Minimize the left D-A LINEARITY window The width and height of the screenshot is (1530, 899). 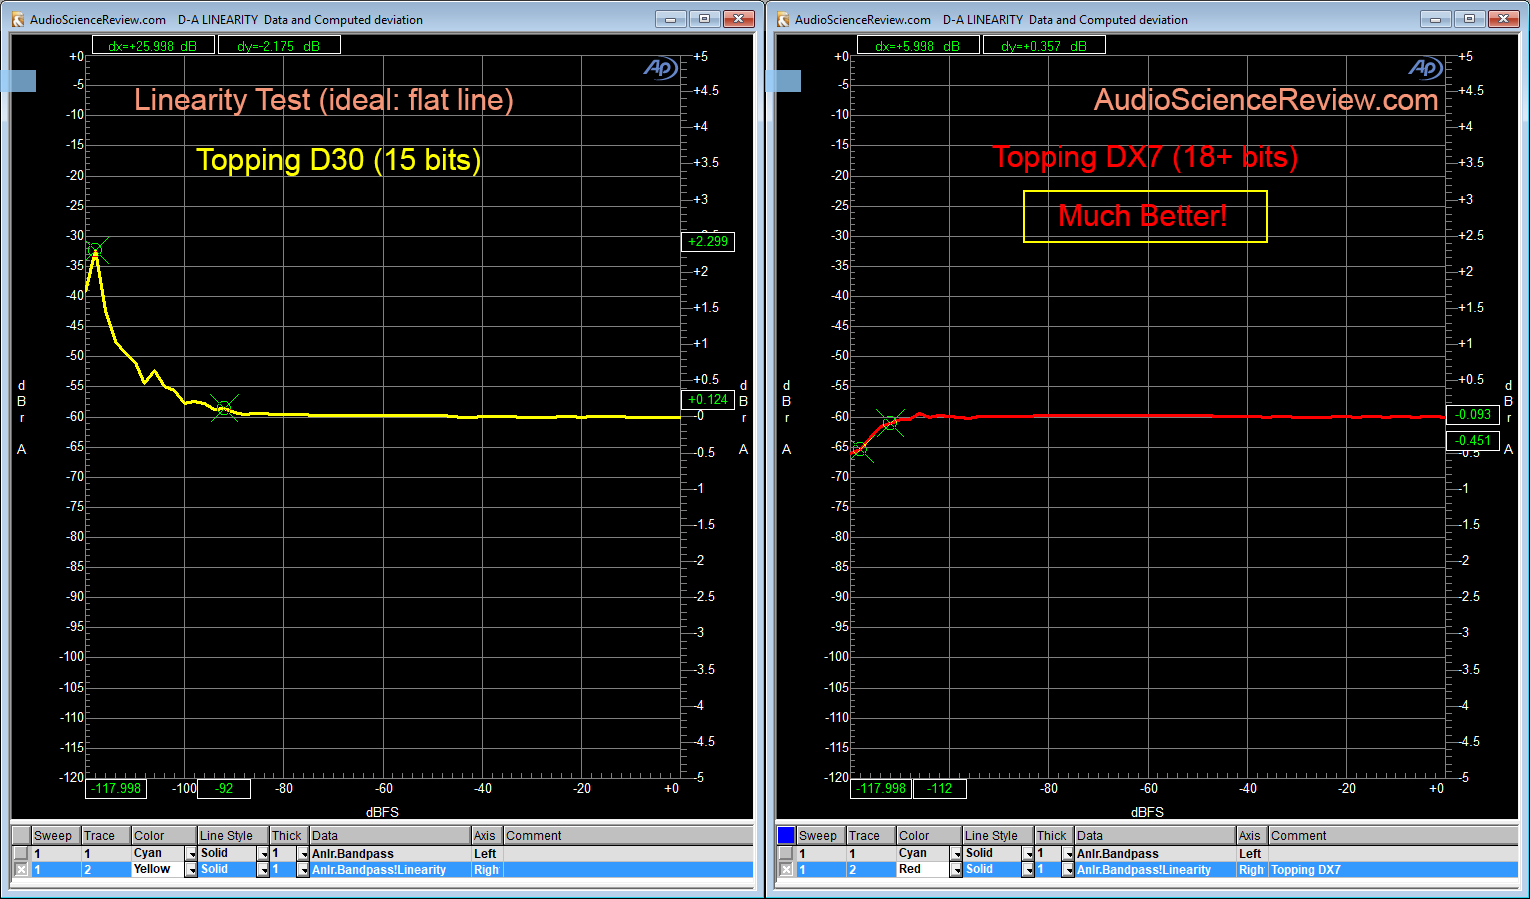pos(670,19)
